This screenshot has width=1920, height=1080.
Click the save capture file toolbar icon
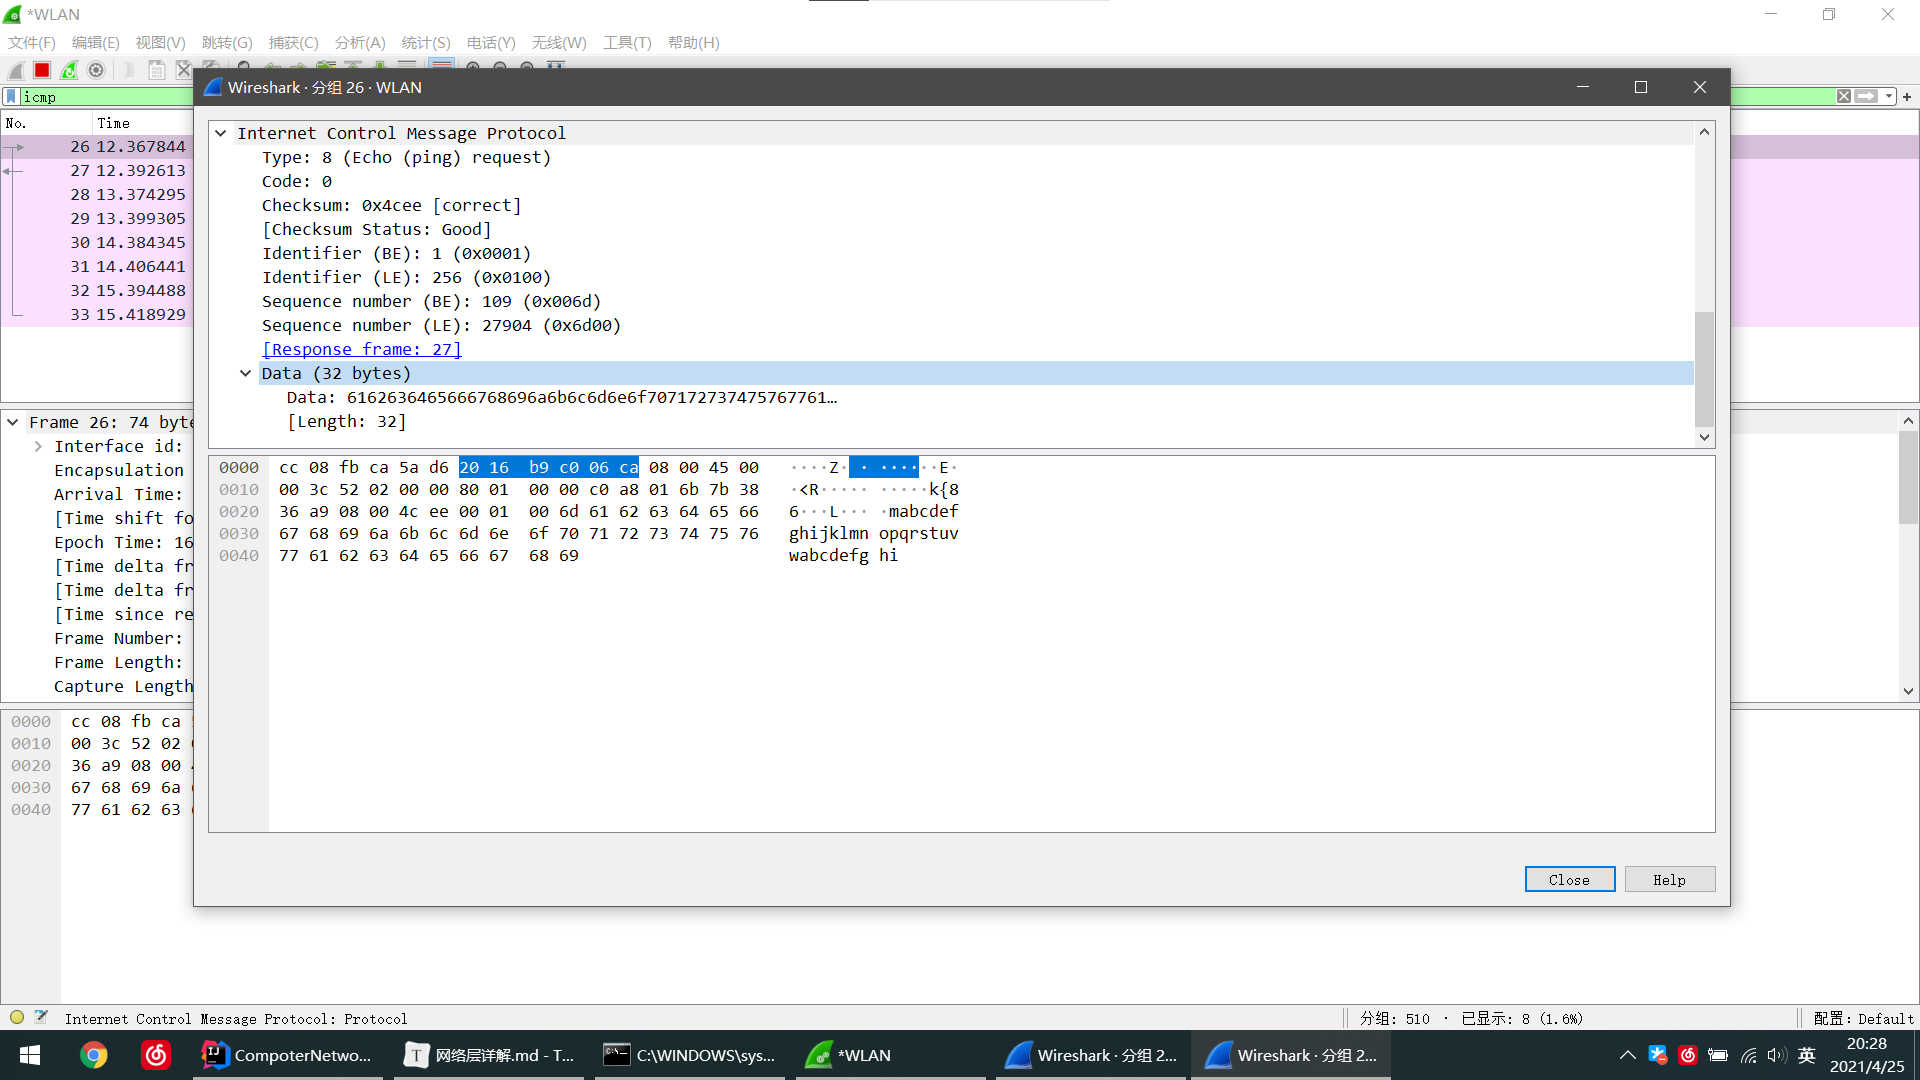click(157, 70)
